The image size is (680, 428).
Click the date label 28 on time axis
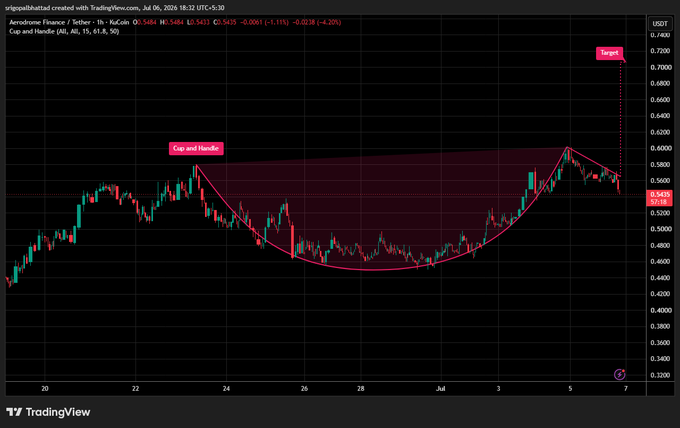pos(361,389)
